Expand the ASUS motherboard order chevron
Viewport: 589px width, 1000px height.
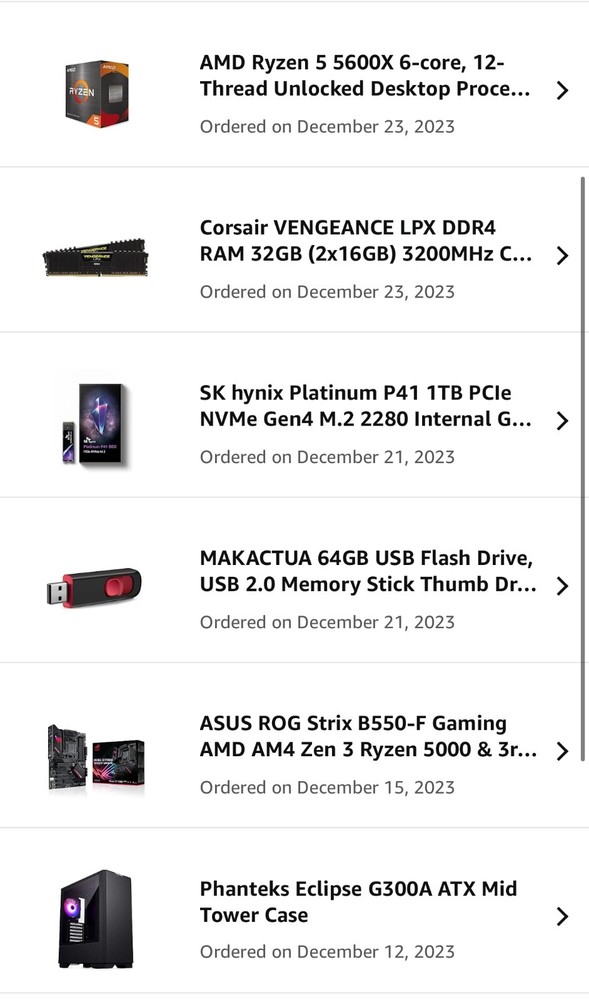[562, 751]
